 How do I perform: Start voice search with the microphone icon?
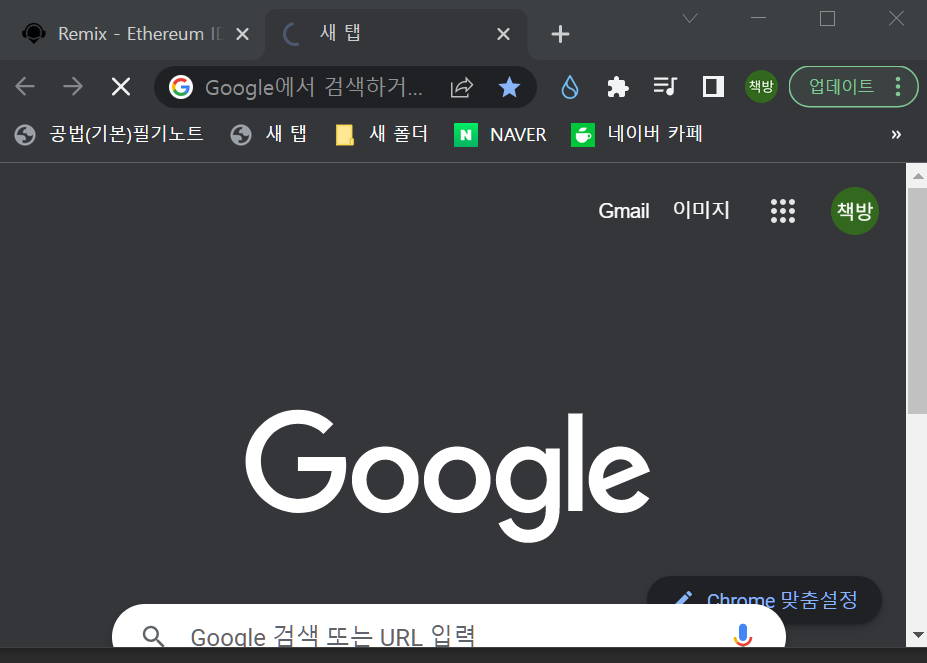click(x=743, y=635)
